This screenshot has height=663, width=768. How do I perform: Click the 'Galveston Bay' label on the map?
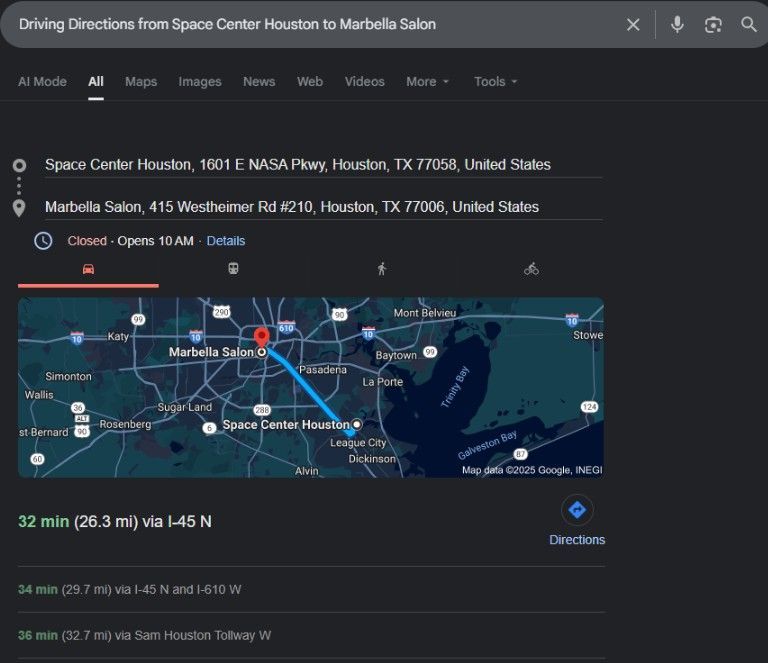pos(487,445)
